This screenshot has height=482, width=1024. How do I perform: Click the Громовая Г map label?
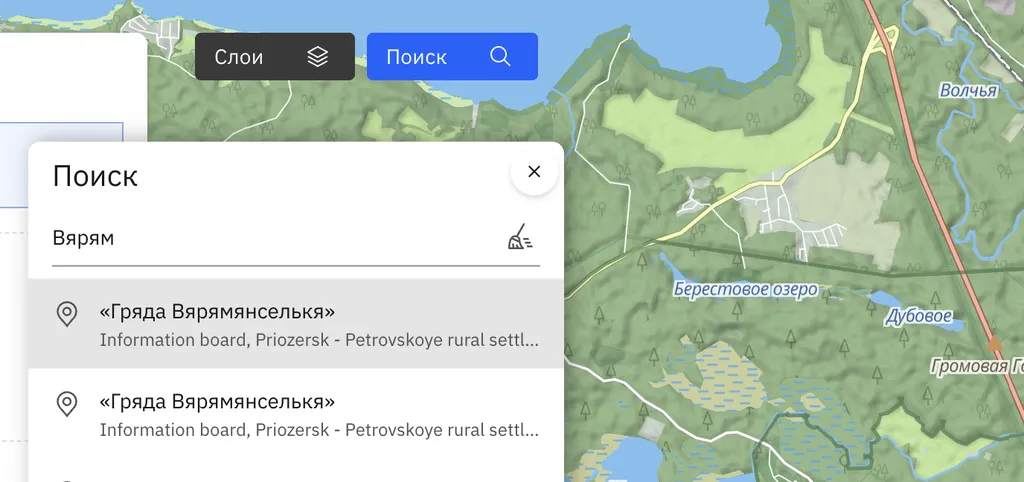tap(976, 367)
